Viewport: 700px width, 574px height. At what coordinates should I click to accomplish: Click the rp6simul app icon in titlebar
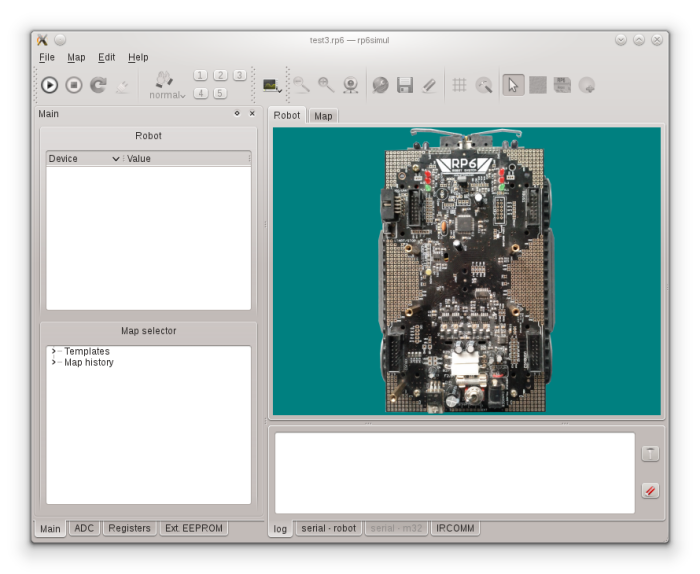pyautogui.click(x=42, y=40)
